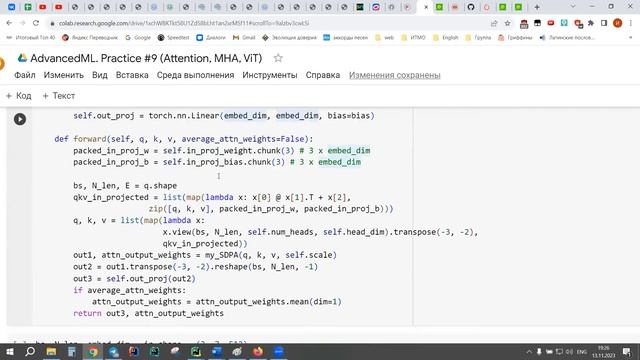The image size is (640, 360).
Task: Add a code cell with + Код
Action: coord(19,96)
